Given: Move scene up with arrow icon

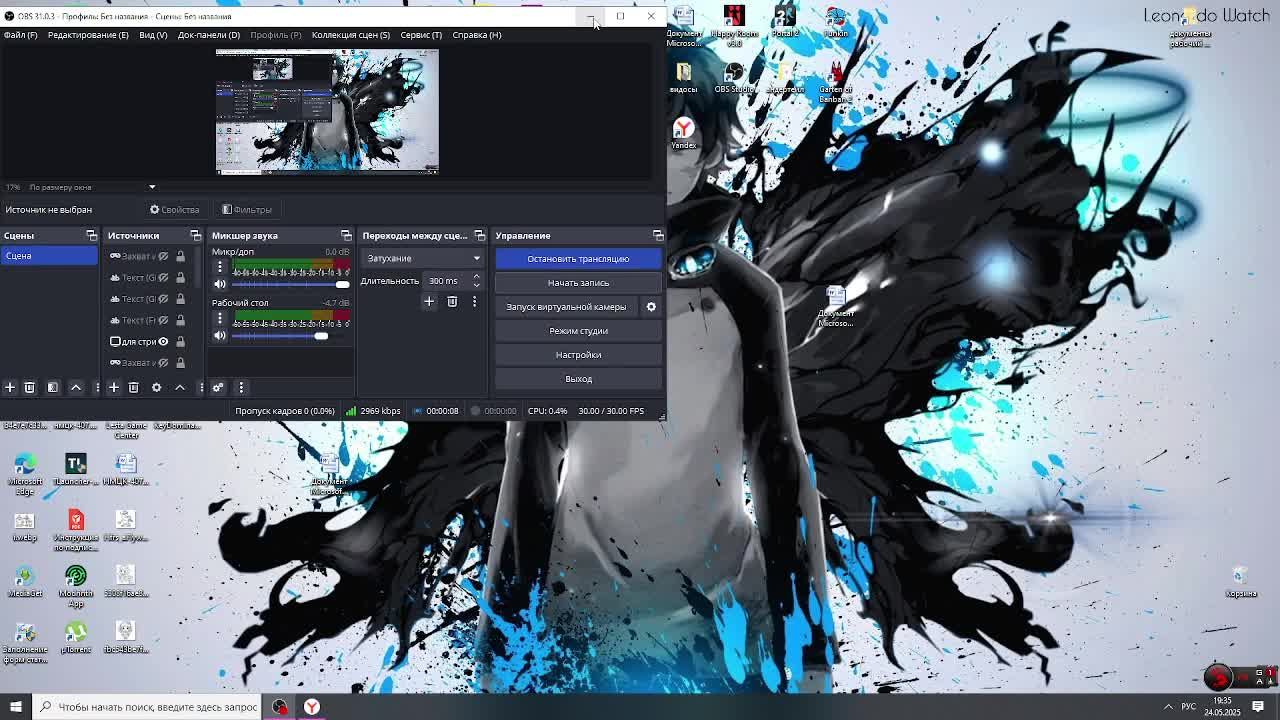Looking at the screenshot, I should [76, 387].
